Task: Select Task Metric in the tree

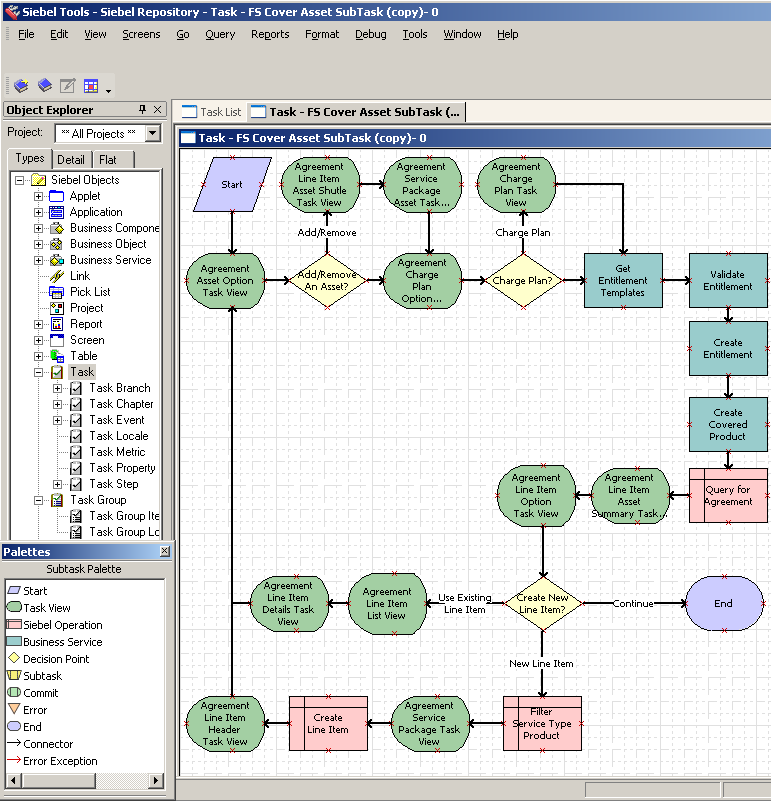Action: (117, 452)
